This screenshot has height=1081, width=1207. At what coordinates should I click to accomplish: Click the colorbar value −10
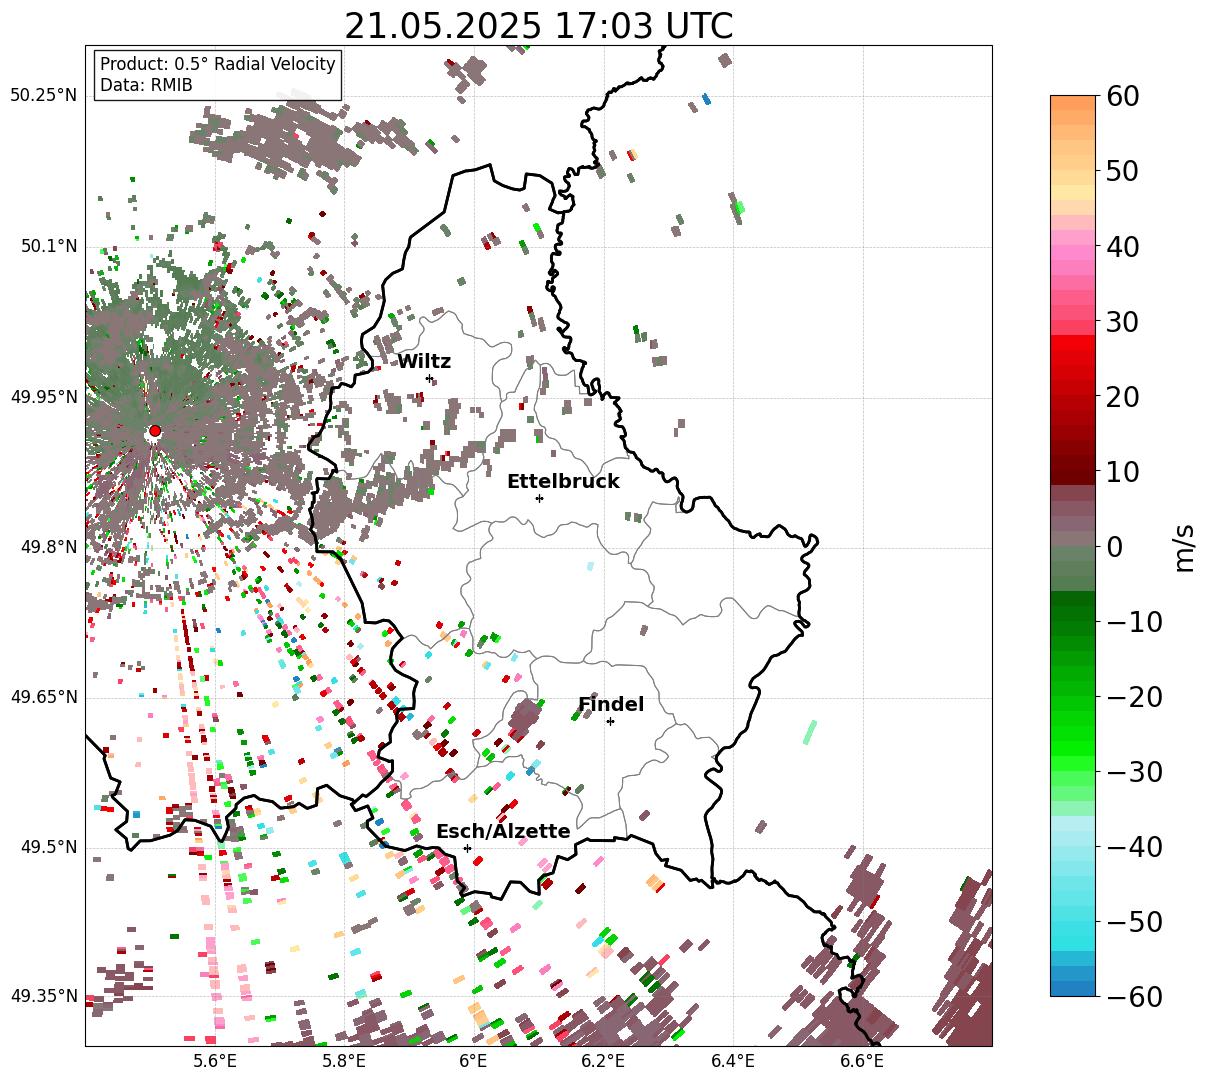click(1133, 622)
